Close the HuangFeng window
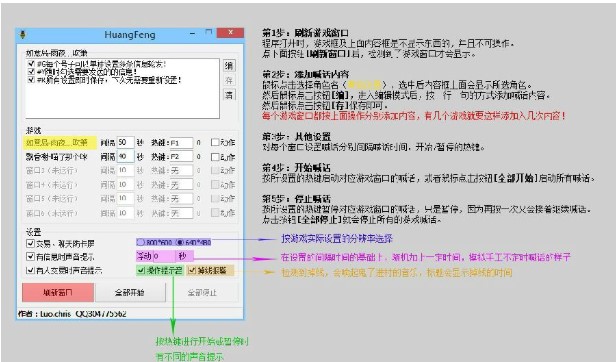The image size is (616, 362). (x=230, y=33)
